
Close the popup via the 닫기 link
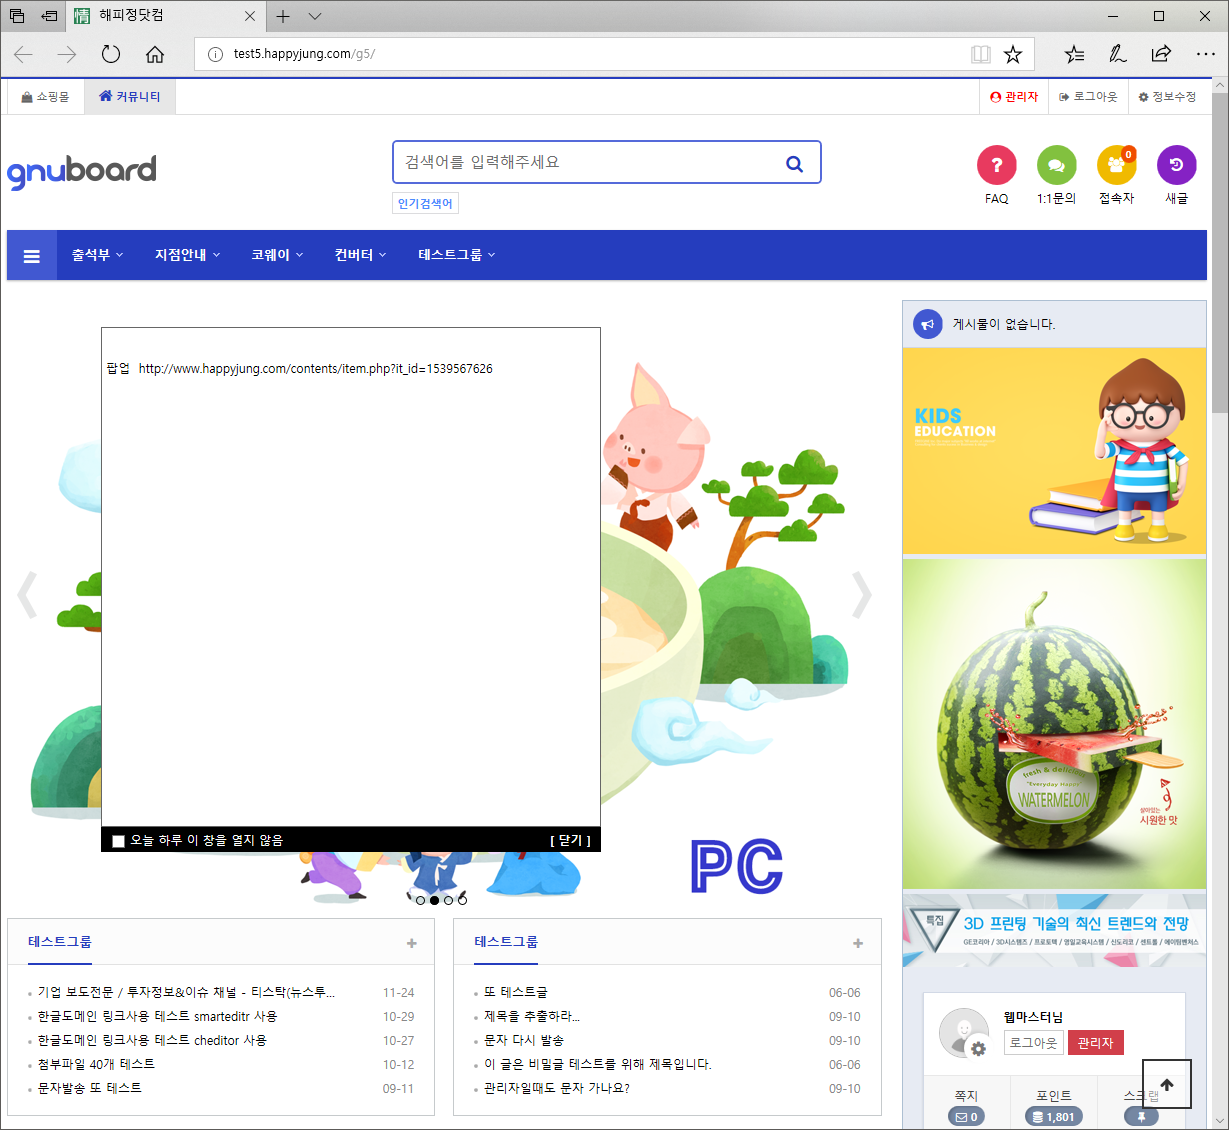point(570,840)
